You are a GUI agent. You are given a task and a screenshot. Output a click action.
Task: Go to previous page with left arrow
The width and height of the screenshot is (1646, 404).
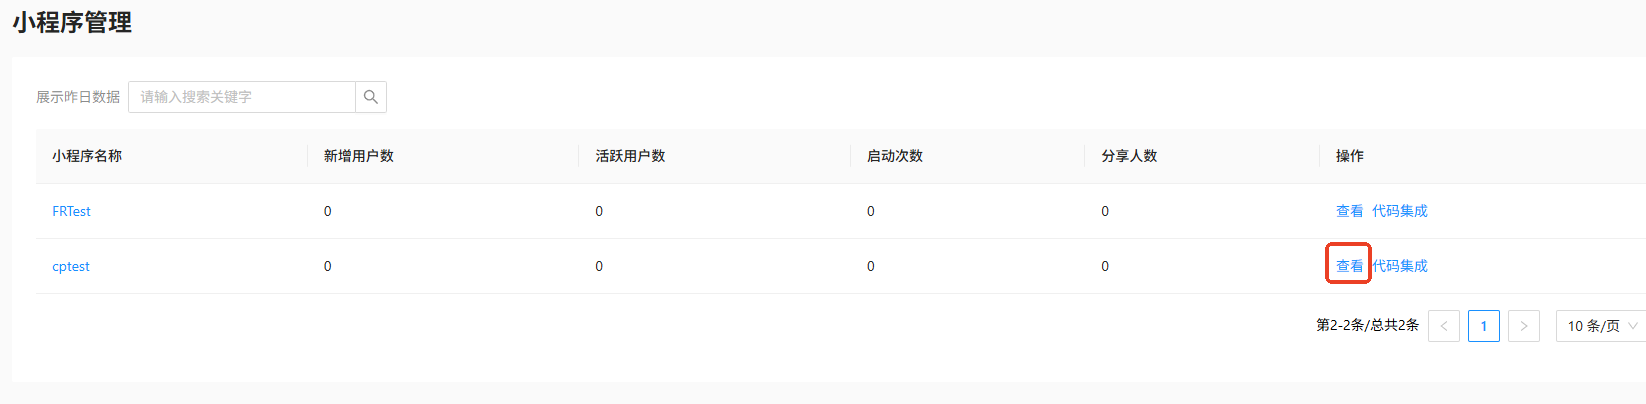click(x=1444, y=326)
